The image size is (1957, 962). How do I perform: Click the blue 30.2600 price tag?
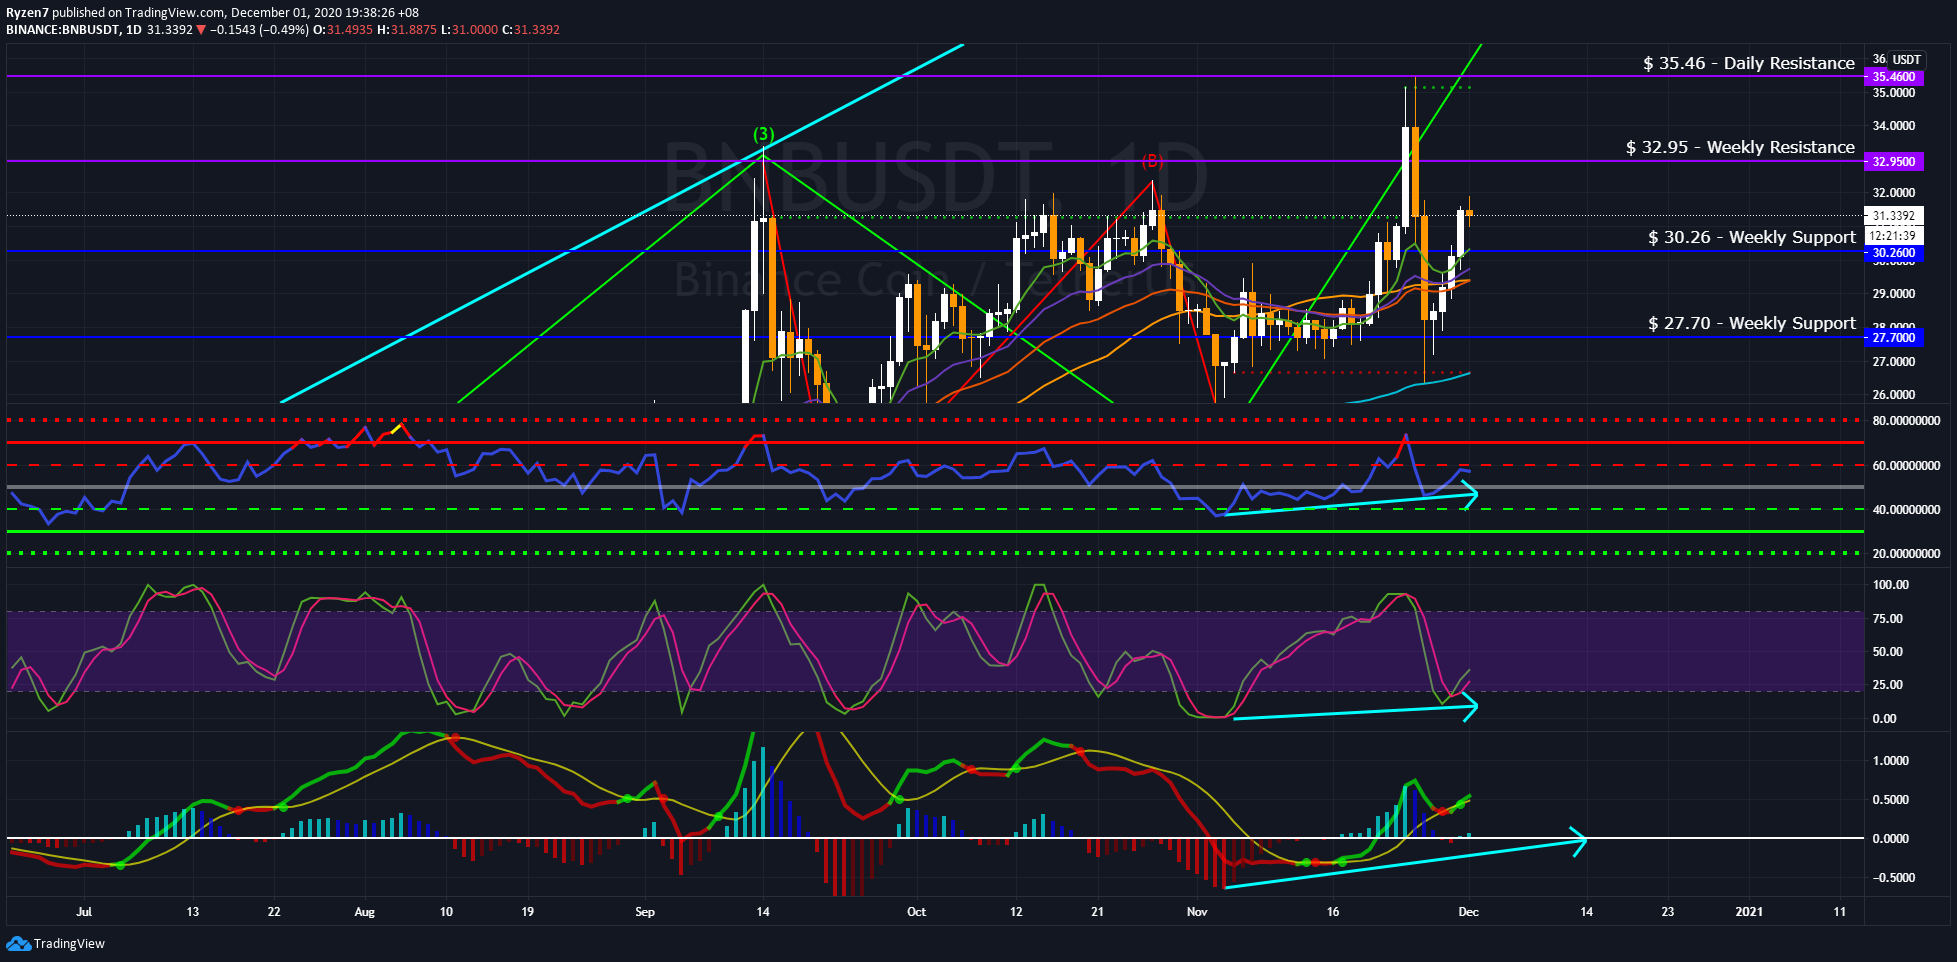[x=1893, y=253]
